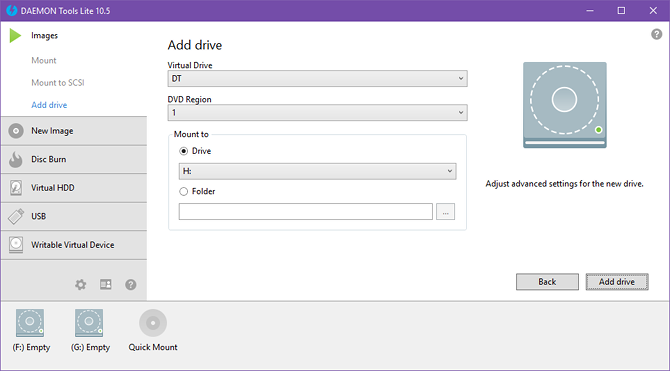
Task: Click the large virtual drive illustration
Action: [x=564, y=105]
